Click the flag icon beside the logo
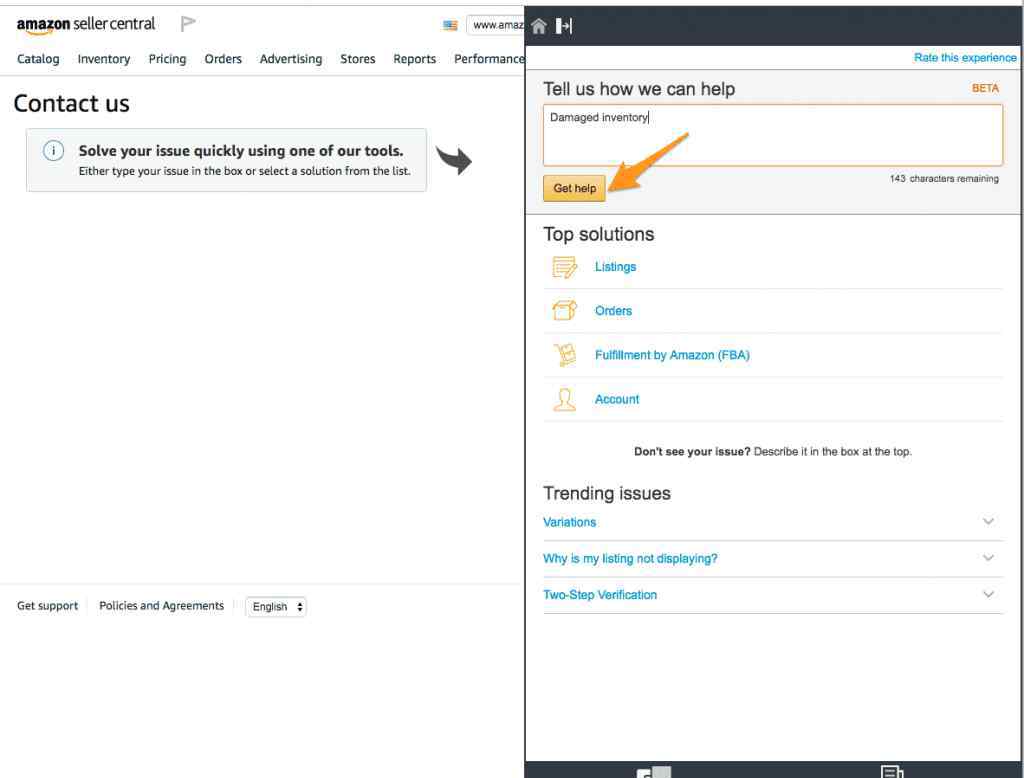1024x778 pixels. (x=188, y=24)
